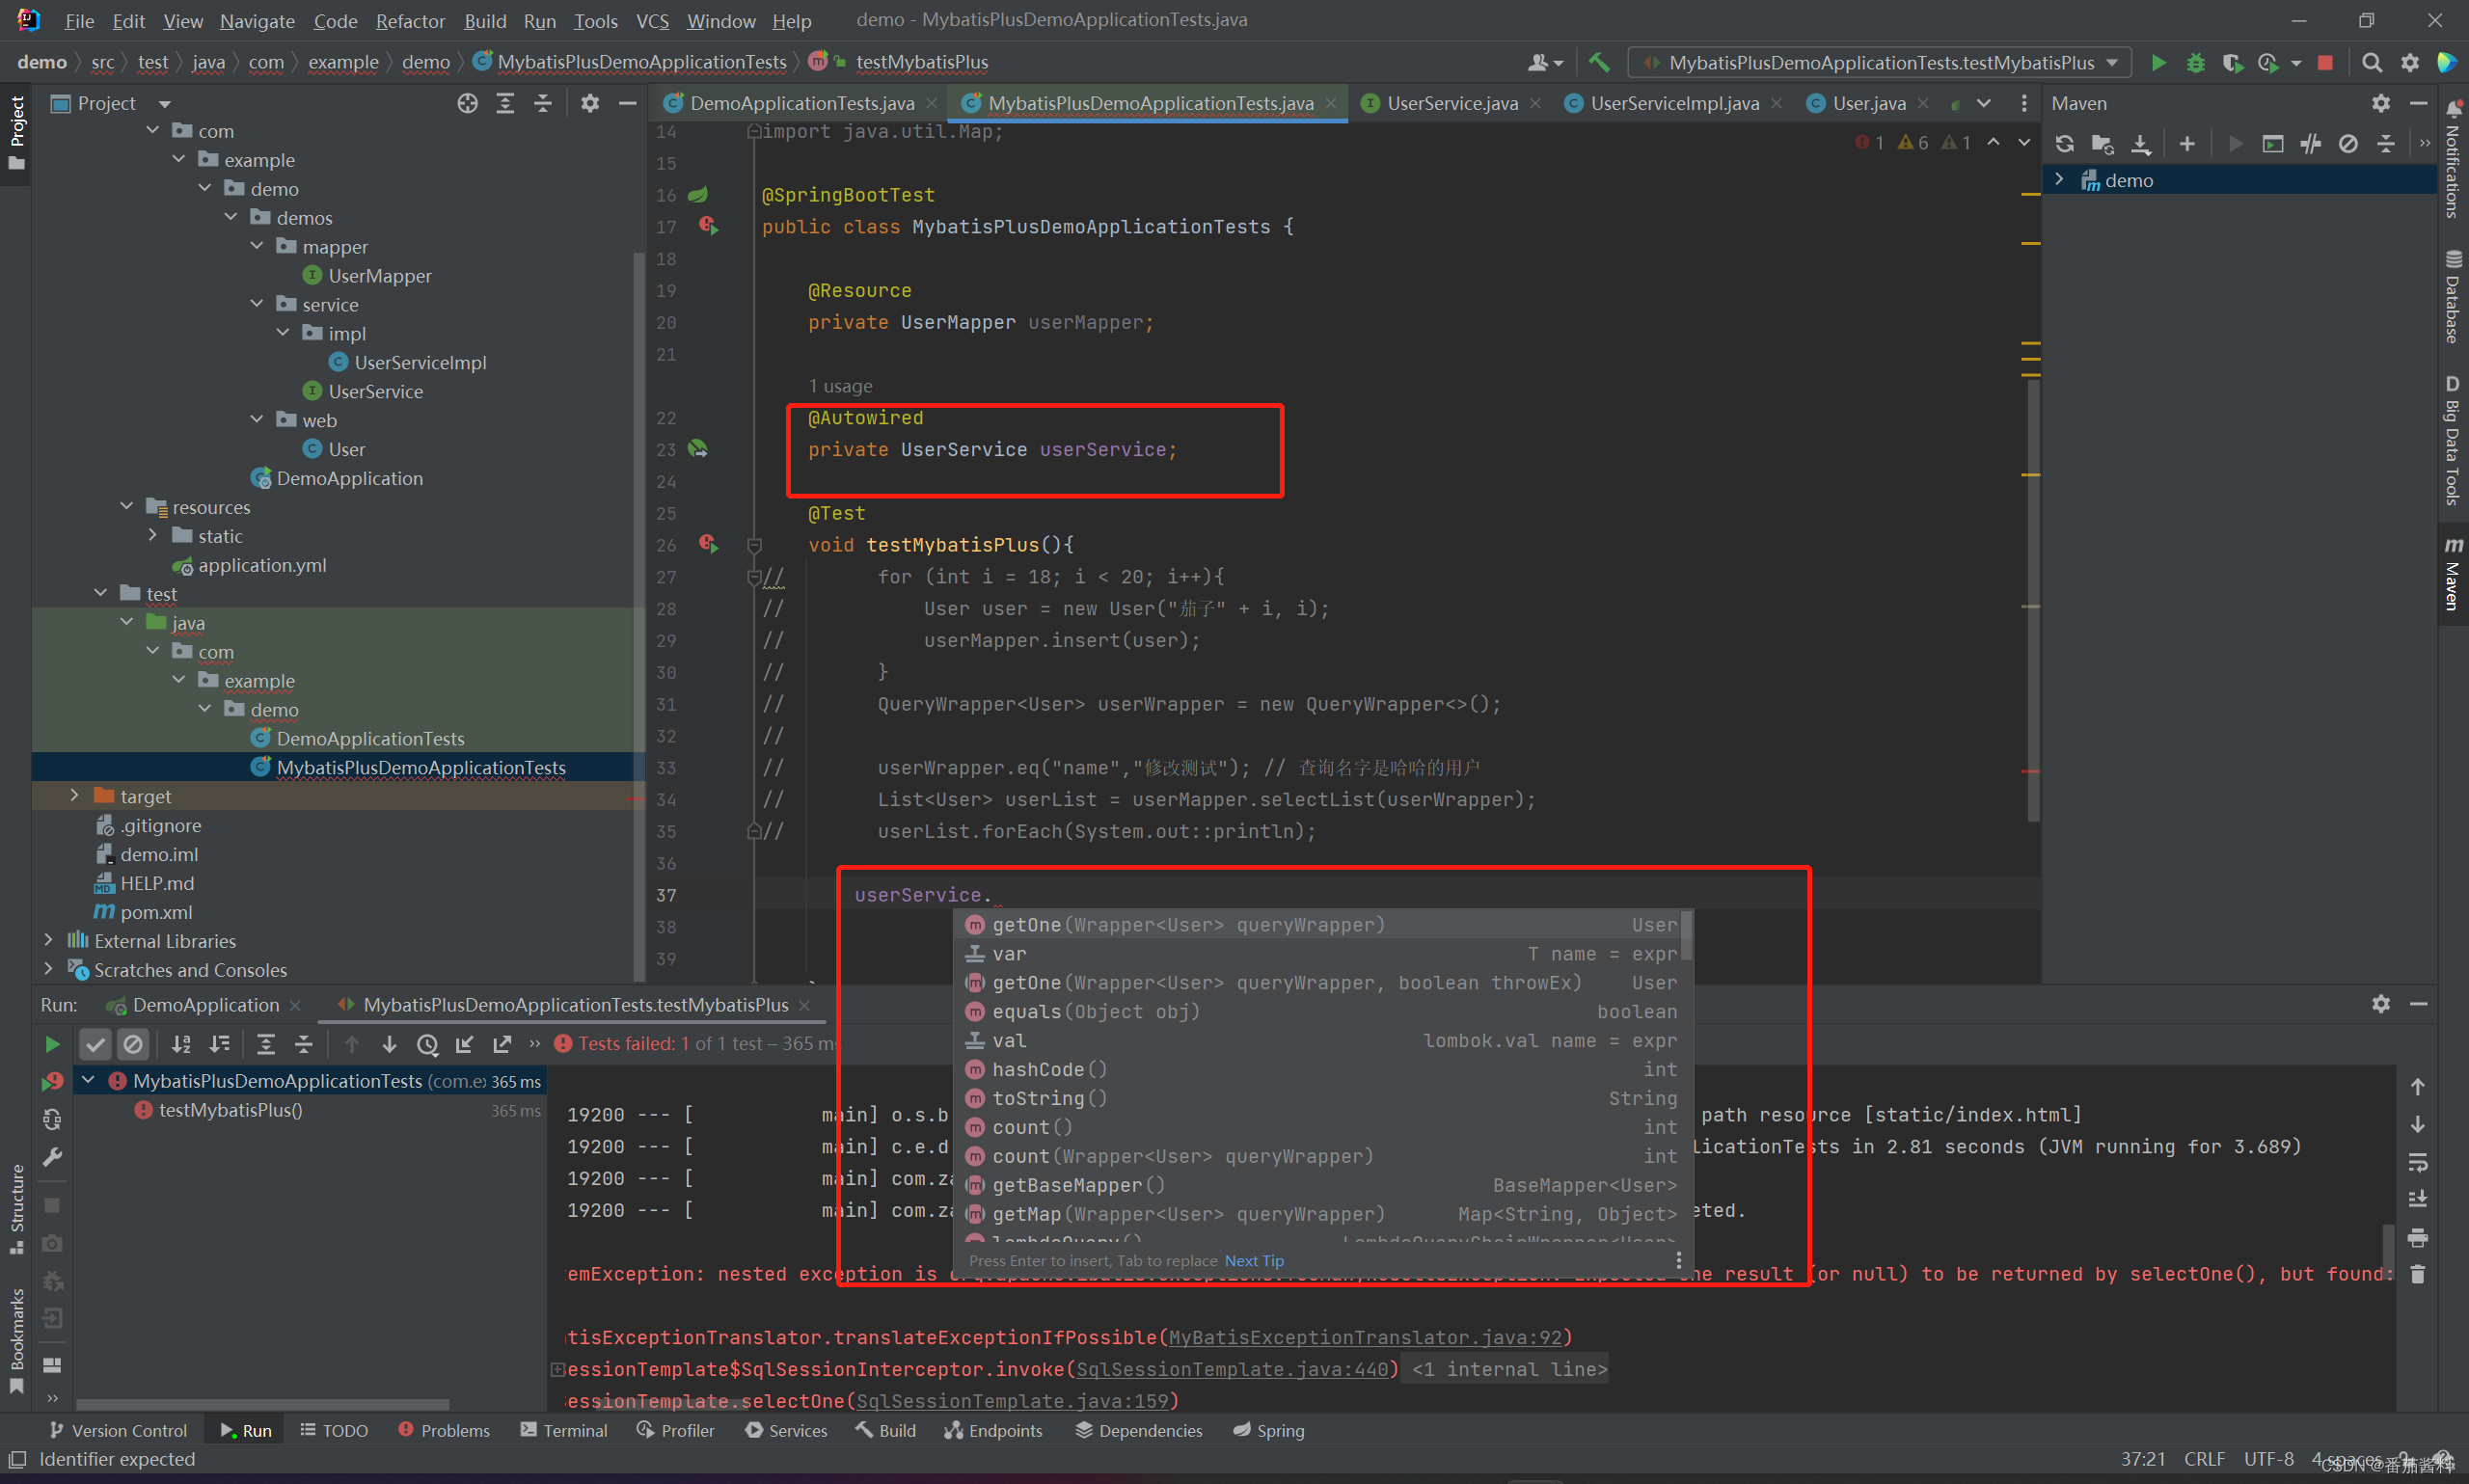This screenshot has height=1484, width=2469.
Task: Open the Services tool window
Action: [x=787, y=1431]
